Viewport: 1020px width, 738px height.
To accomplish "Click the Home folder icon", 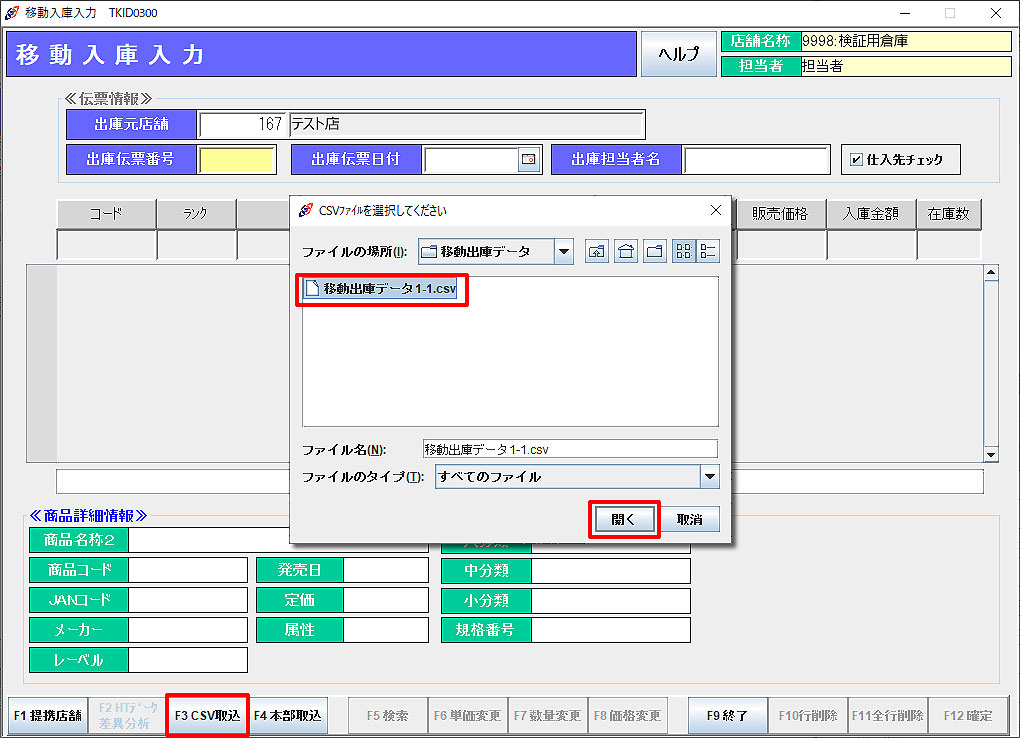I will click(626, 252).
